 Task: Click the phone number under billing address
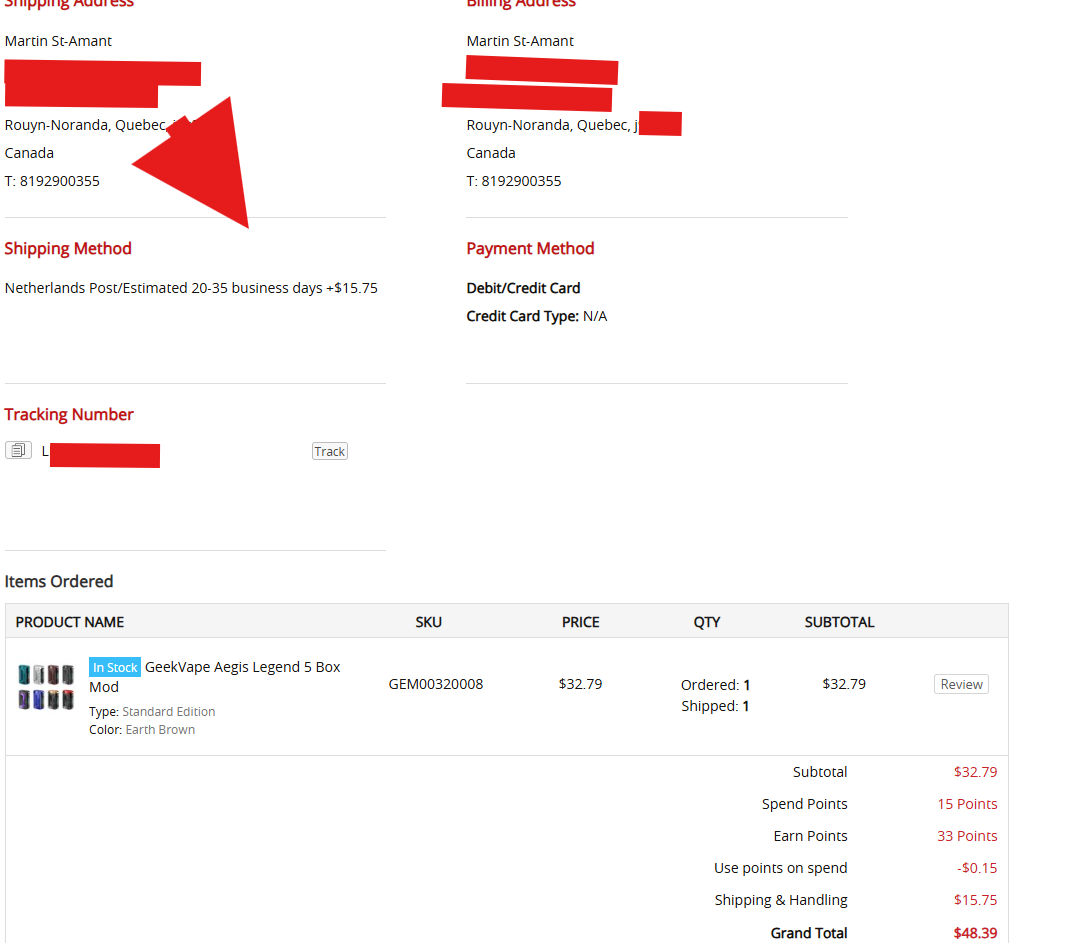click(x=521, y=181)
